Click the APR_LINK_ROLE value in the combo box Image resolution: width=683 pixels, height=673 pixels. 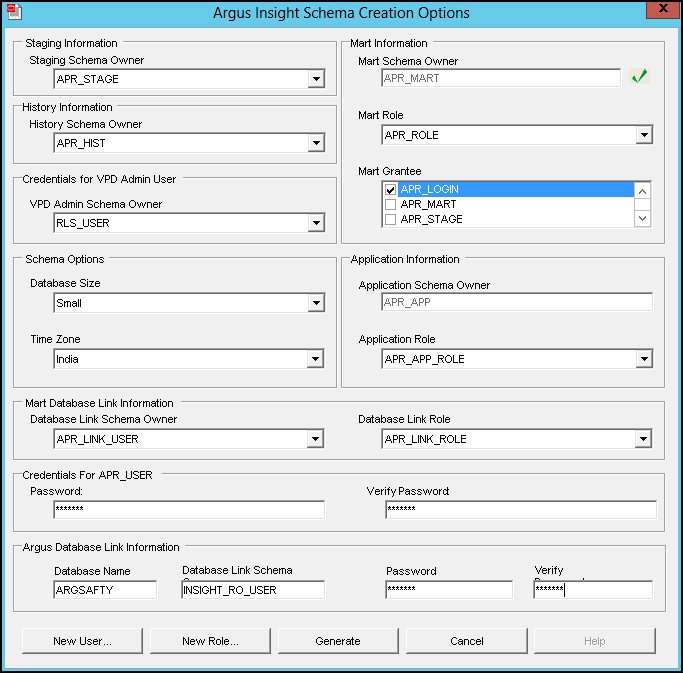[425, 439]
